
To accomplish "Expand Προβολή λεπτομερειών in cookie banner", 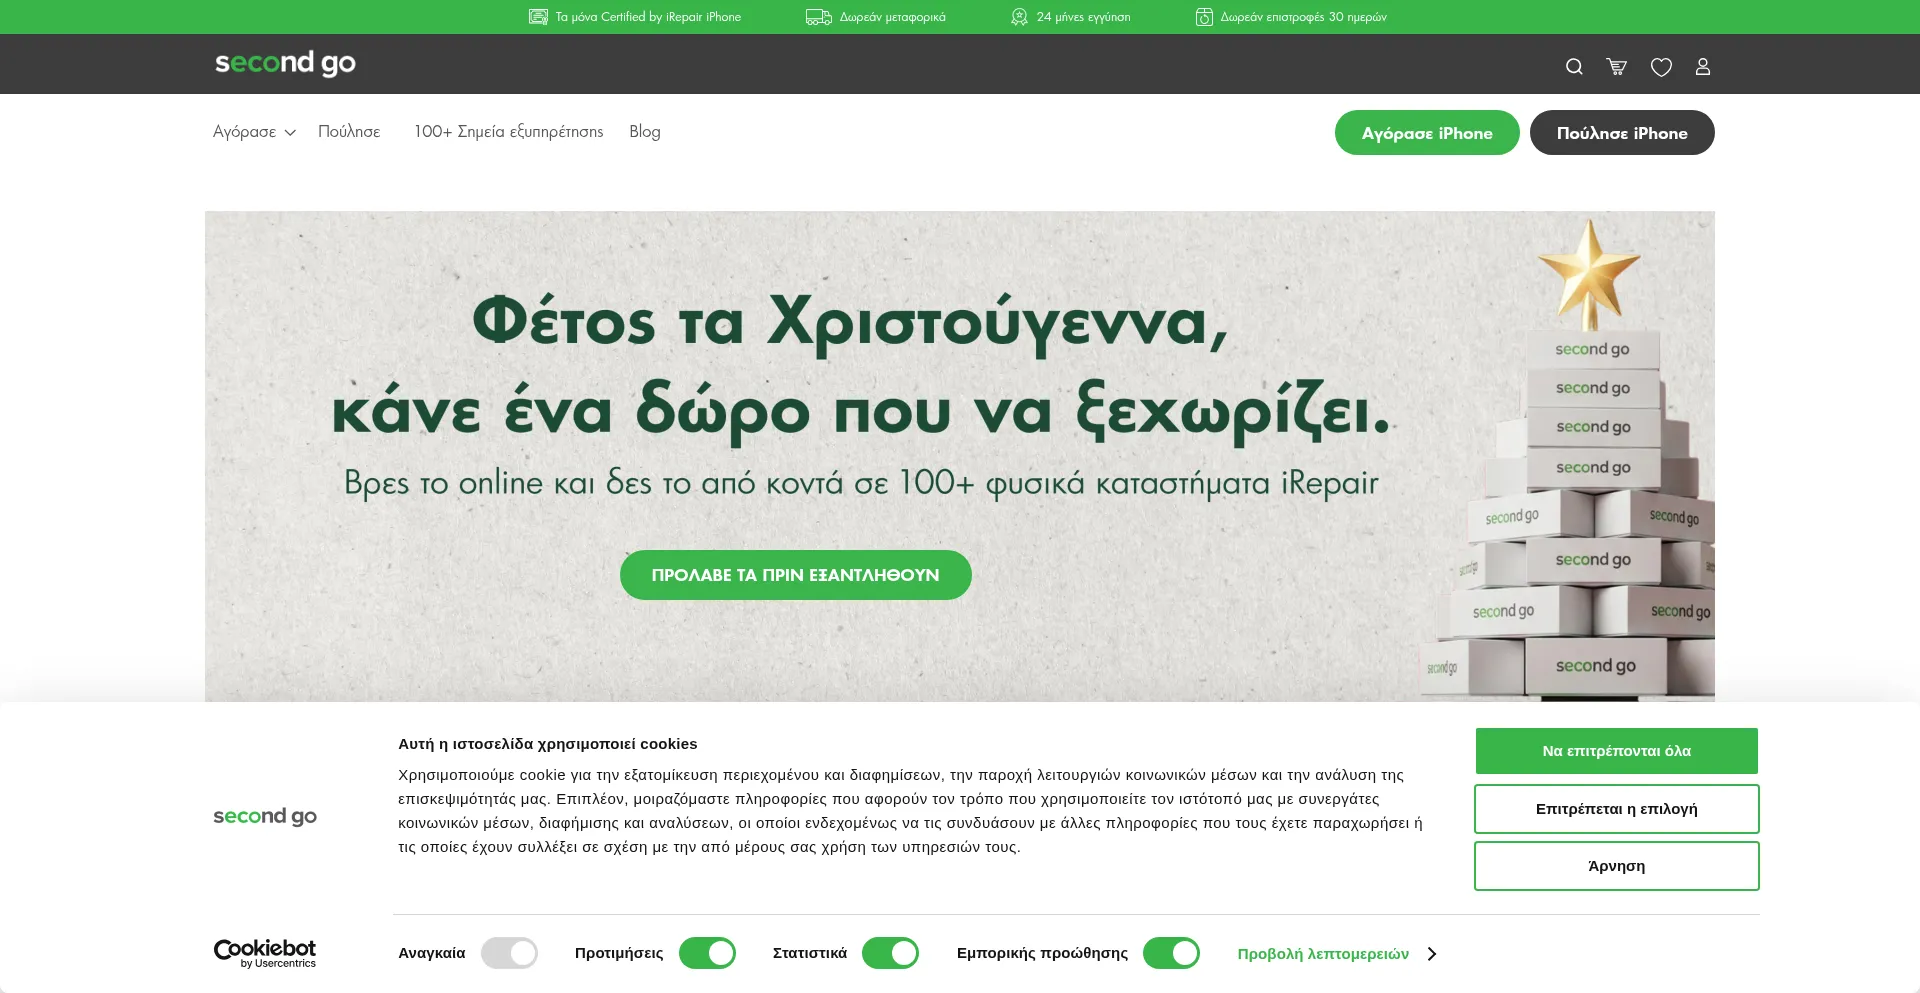I will point(1324,954).
